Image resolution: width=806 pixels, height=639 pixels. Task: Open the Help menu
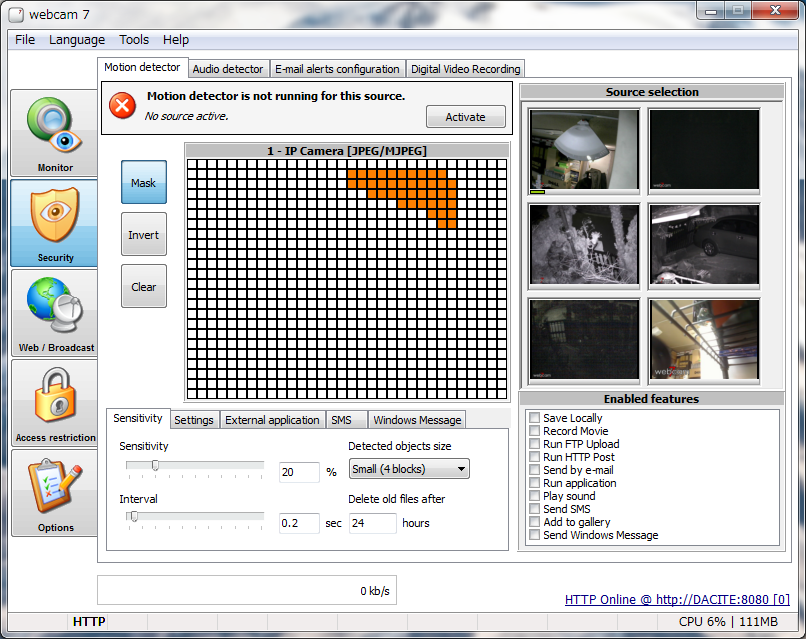pyautogui.click(x=176, y=40)
